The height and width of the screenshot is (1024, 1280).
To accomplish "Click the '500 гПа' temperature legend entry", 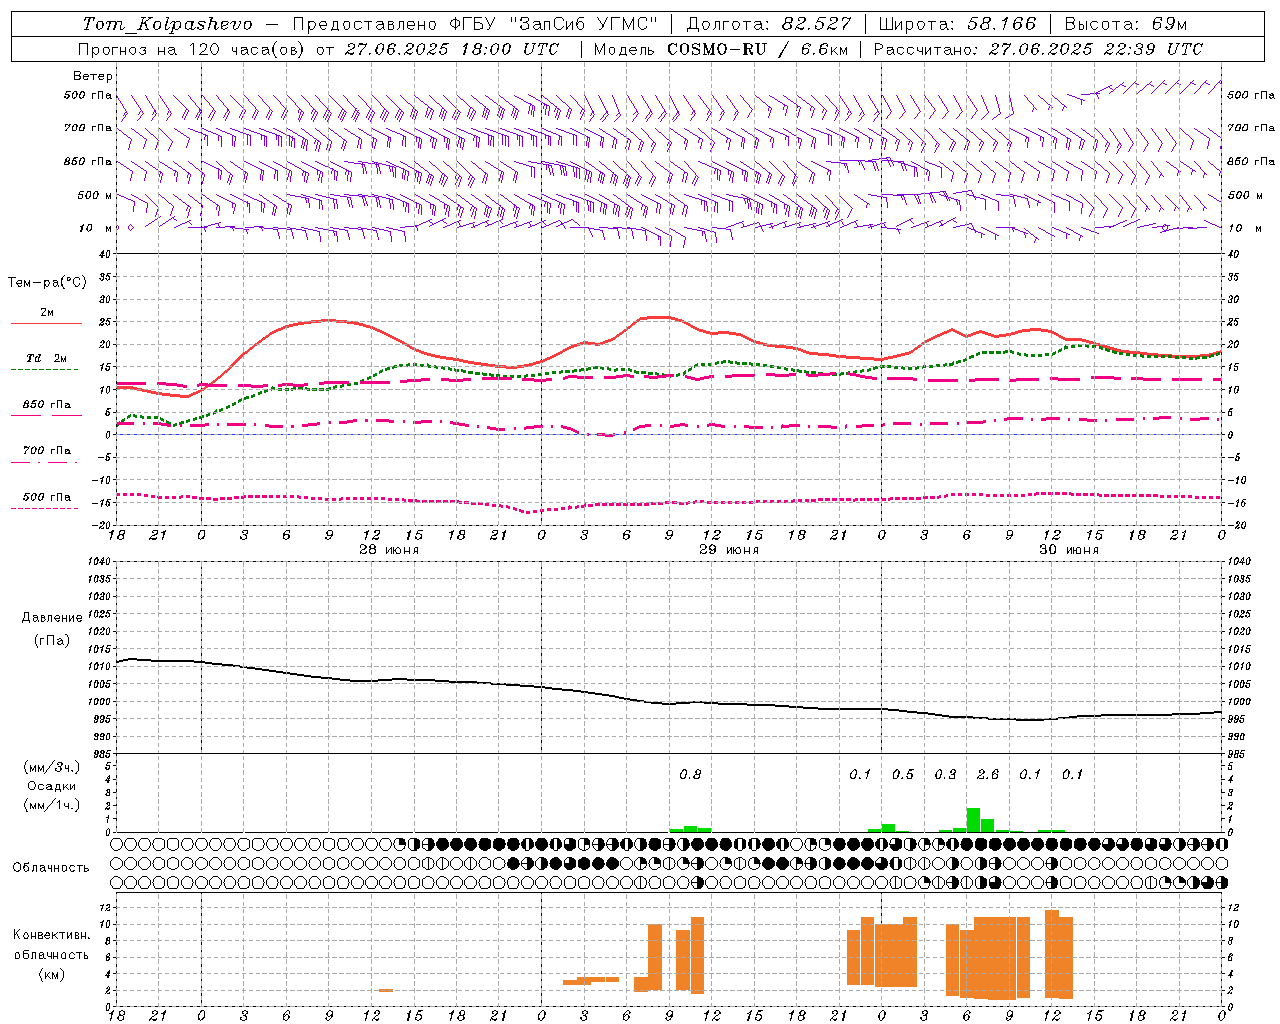I will [47, 497].
